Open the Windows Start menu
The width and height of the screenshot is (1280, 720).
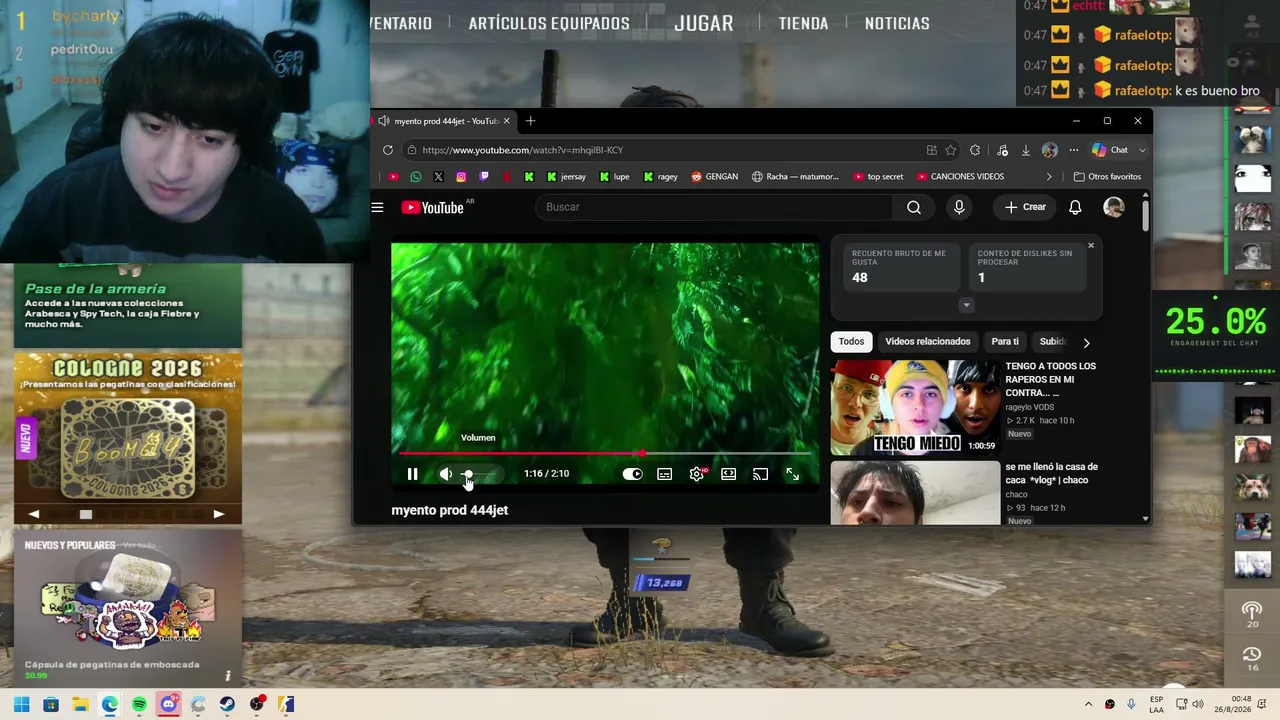tap(21, 705)
